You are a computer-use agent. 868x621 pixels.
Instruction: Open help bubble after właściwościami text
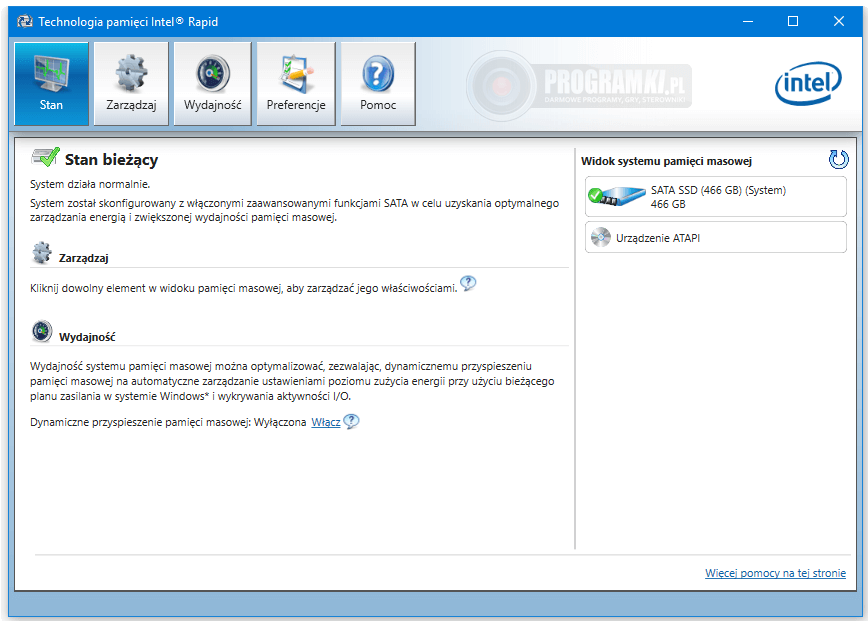468,283
